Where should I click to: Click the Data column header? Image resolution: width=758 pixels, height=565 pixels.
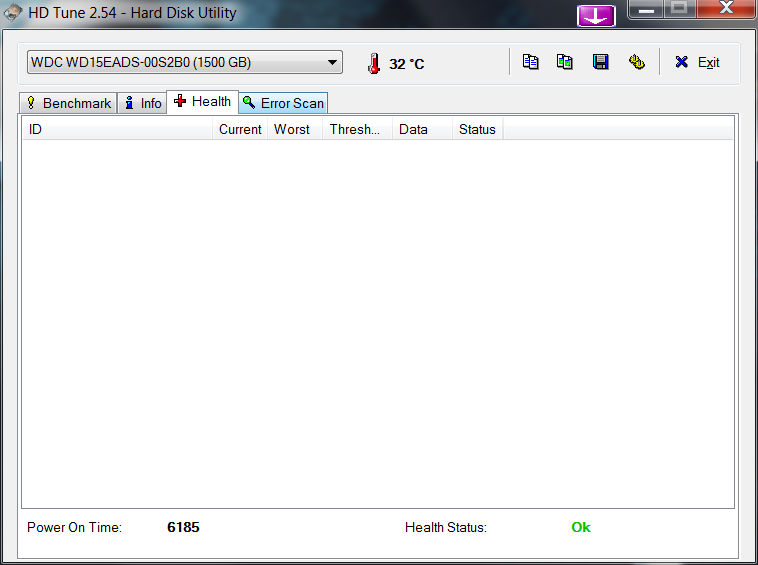pyautogui.click(x=423, y=129)
